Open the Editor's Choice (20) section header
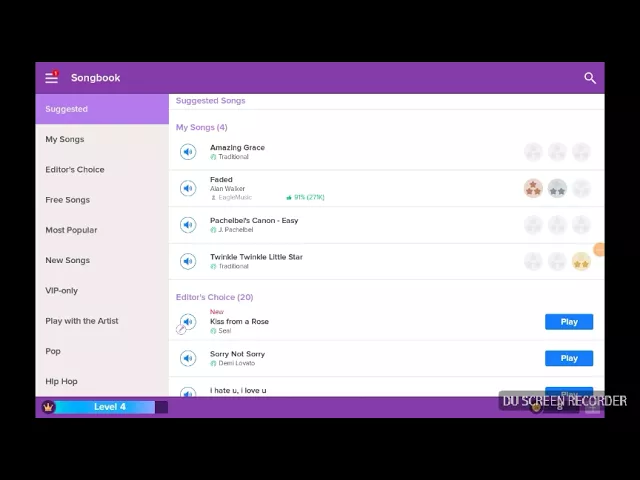 click(215, 297)
